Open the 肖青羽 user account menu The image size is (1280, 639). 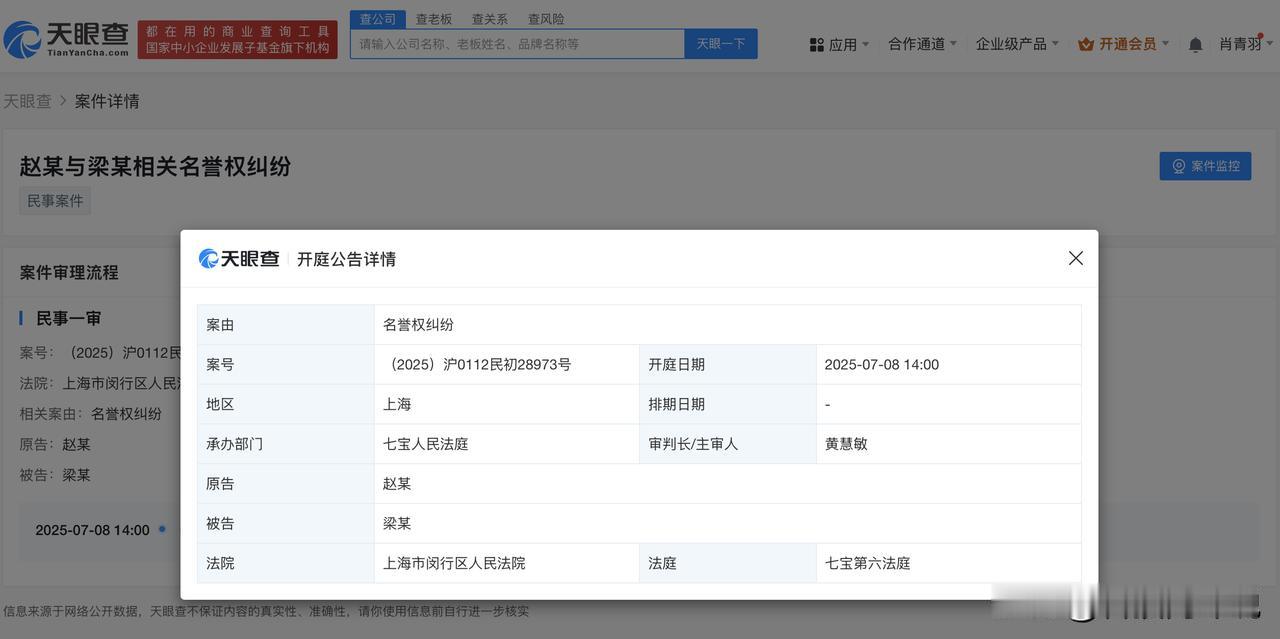[x=1246, y=44]
